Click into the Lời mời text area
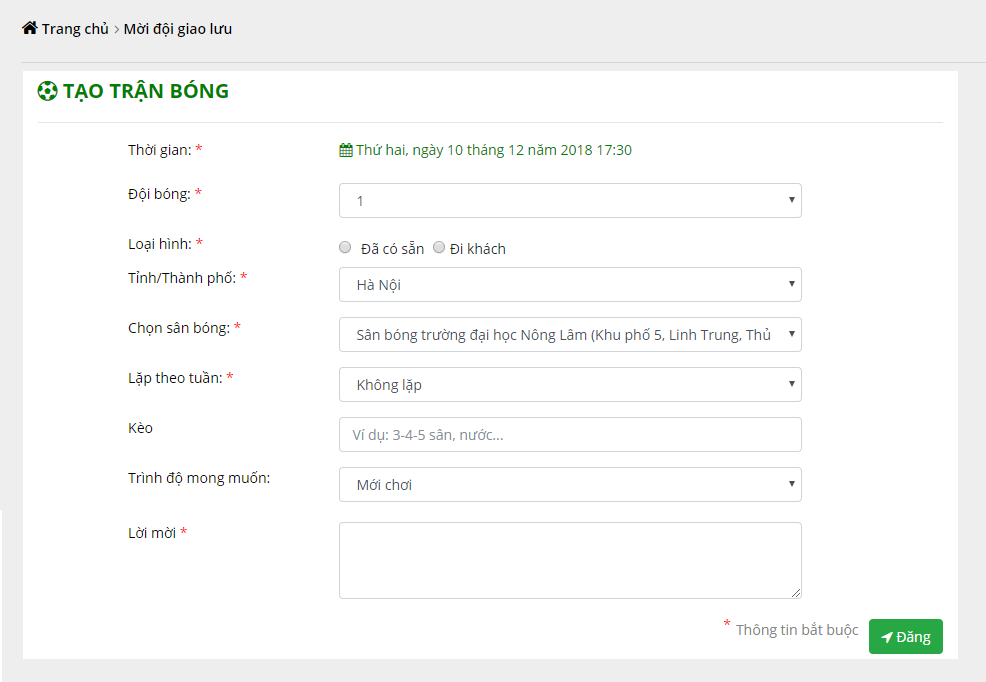 pos(570,561)
